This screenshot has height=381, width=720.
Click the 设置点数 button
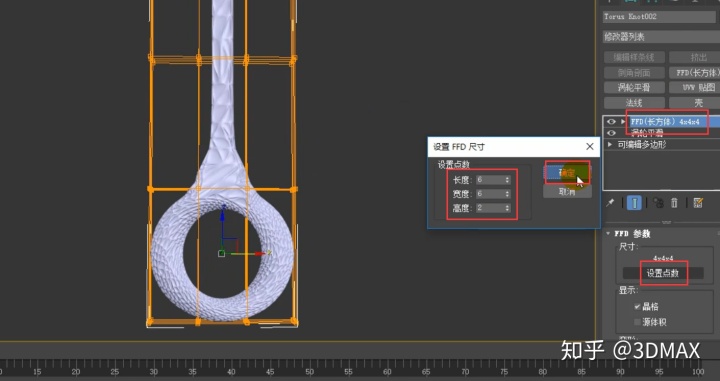663,273
